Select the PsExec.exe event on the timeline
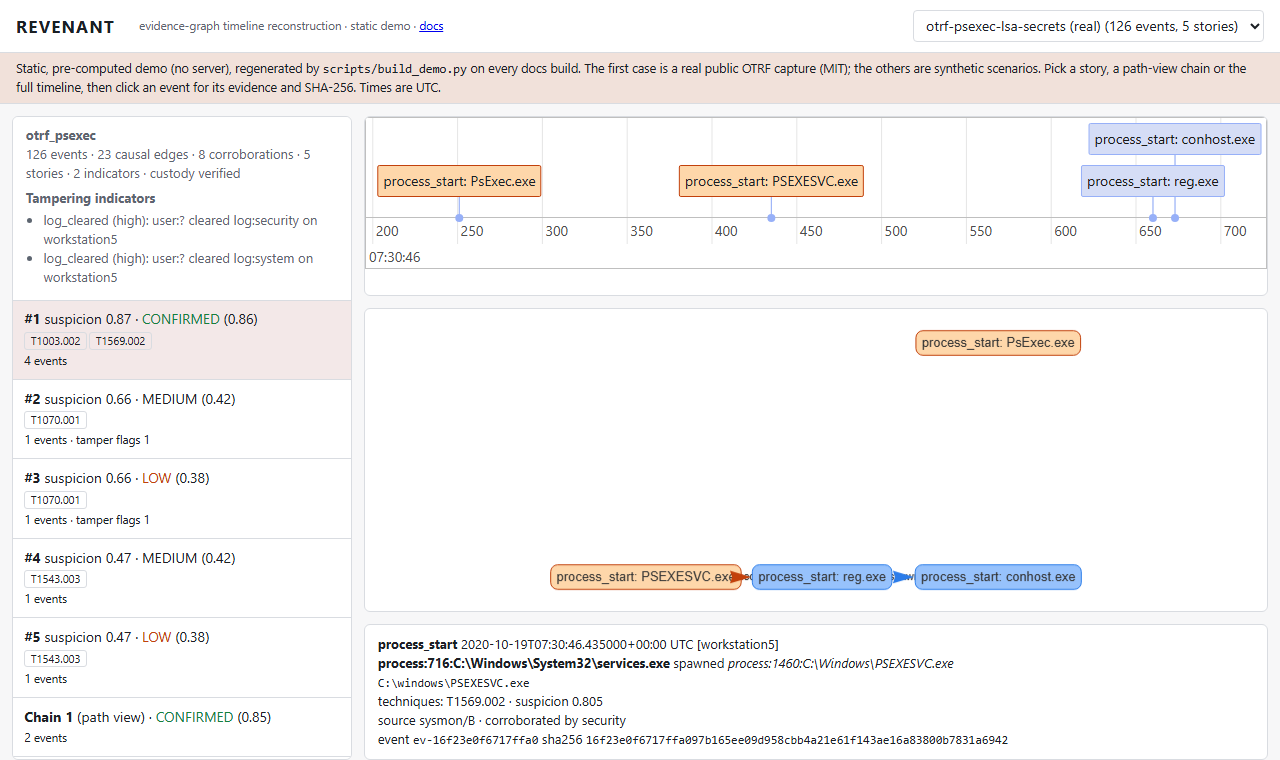Image resolution: width=1280 pixels, height=760 pixels. pyautogui.click(x=459, y=181)
